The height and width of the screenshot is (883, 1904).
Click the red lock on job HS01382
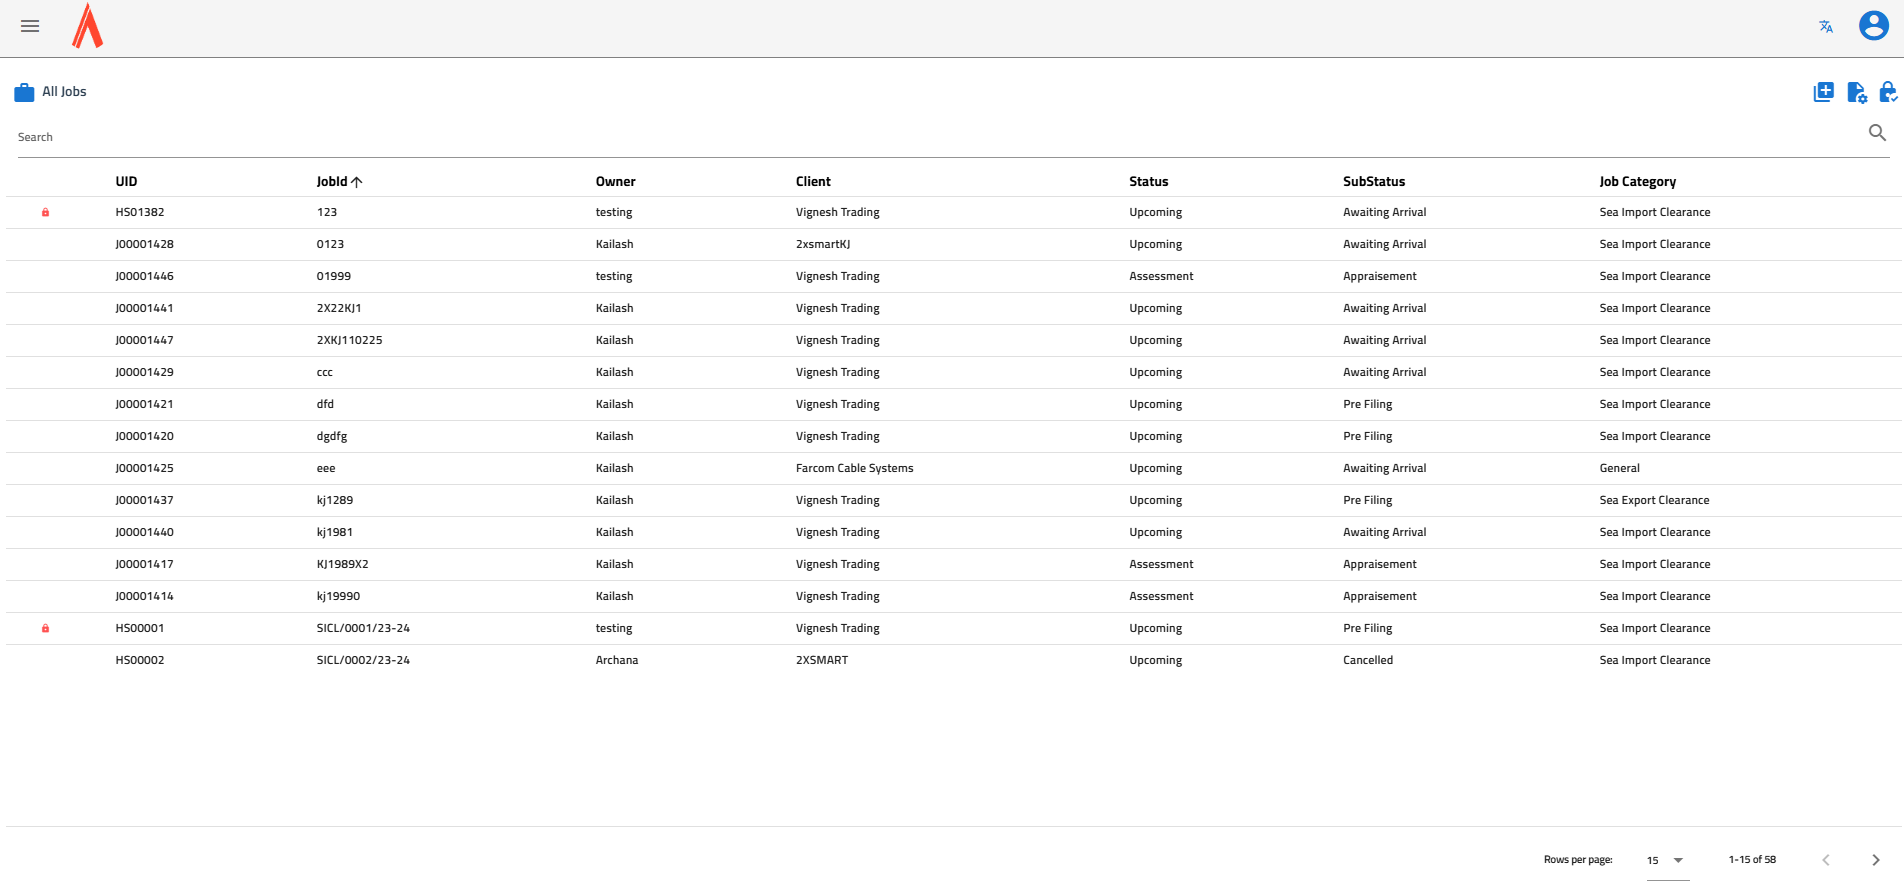45,212
